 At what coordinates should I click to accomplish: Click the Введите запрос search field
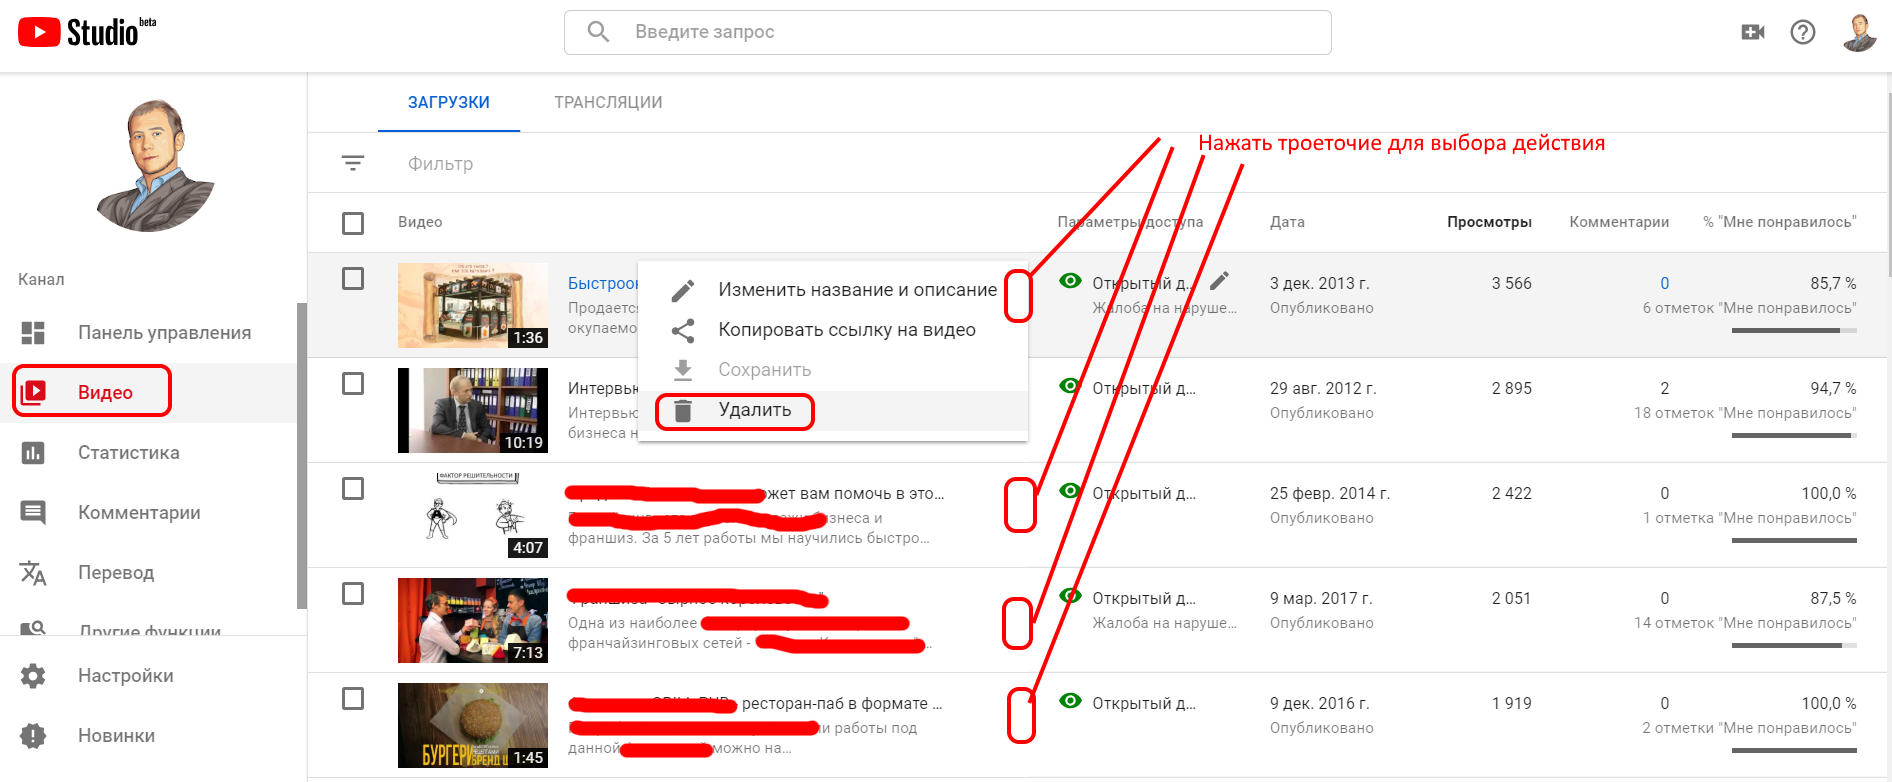[948, 32]
